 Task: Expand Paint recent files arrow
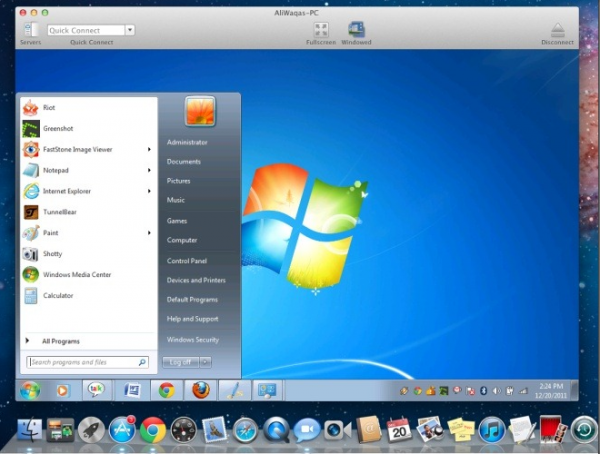149,233
